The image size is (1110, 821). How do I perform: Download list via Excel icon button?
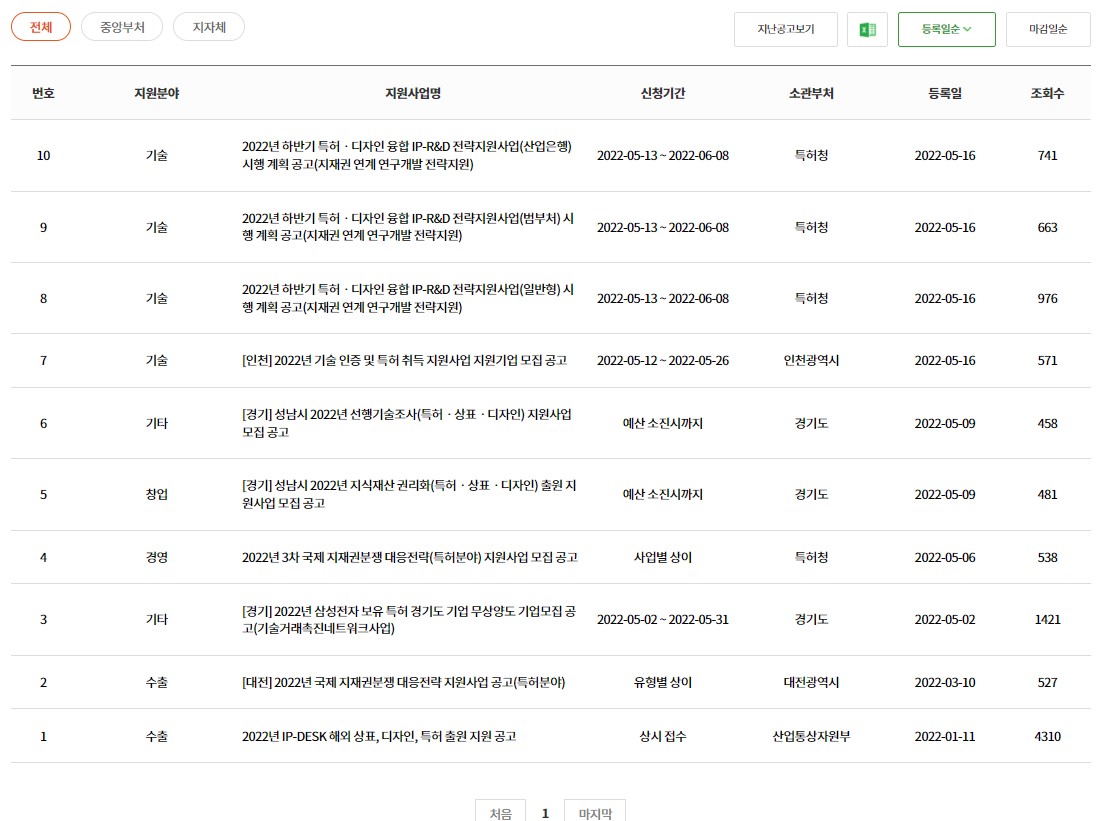[x=867, y=29]
